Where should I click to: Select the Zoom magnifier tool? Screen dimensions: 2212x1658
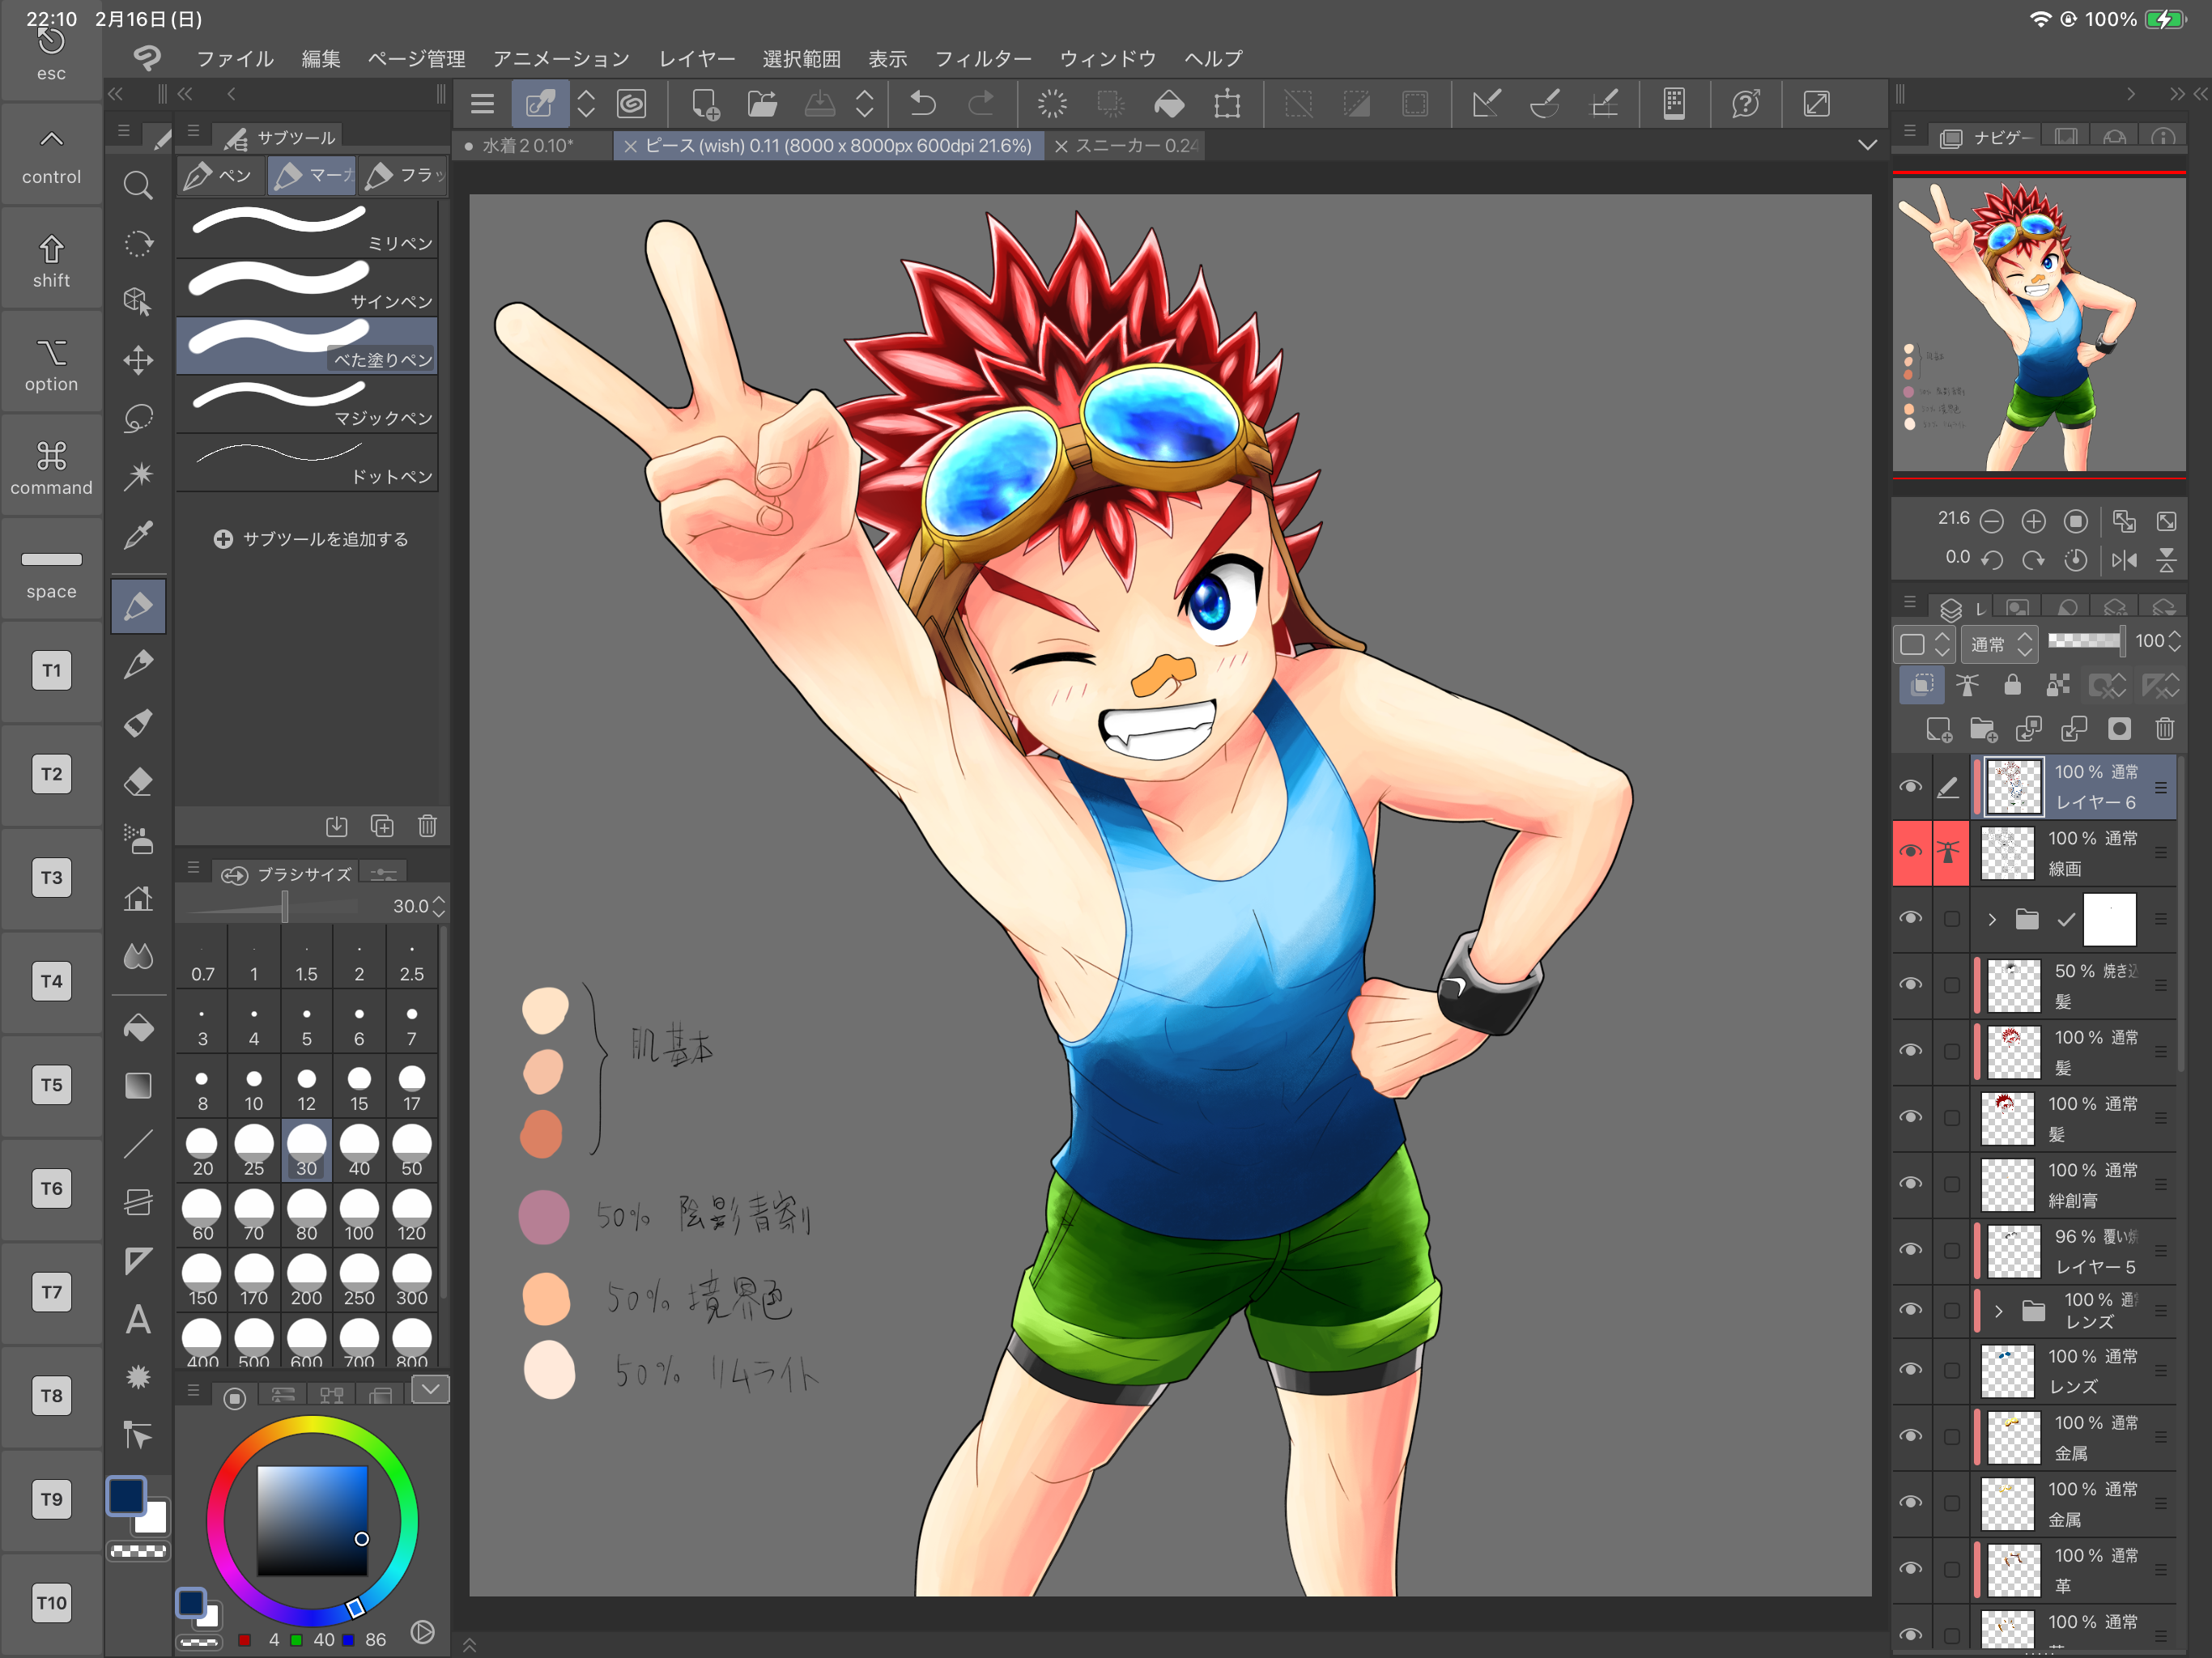[x=138, y=185]
